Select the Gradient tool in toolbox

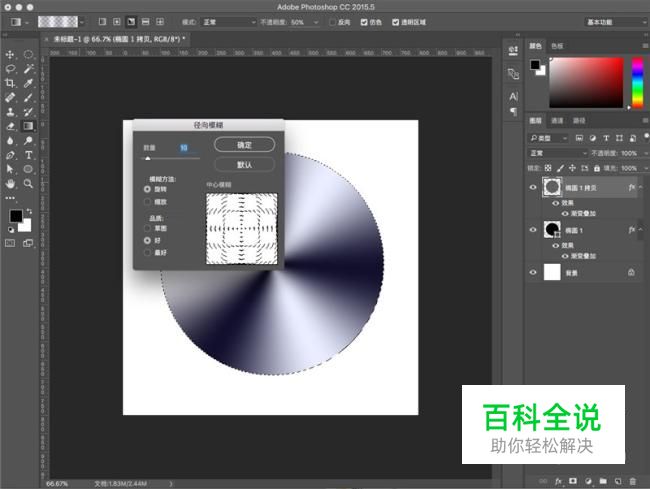coord(28,126)
